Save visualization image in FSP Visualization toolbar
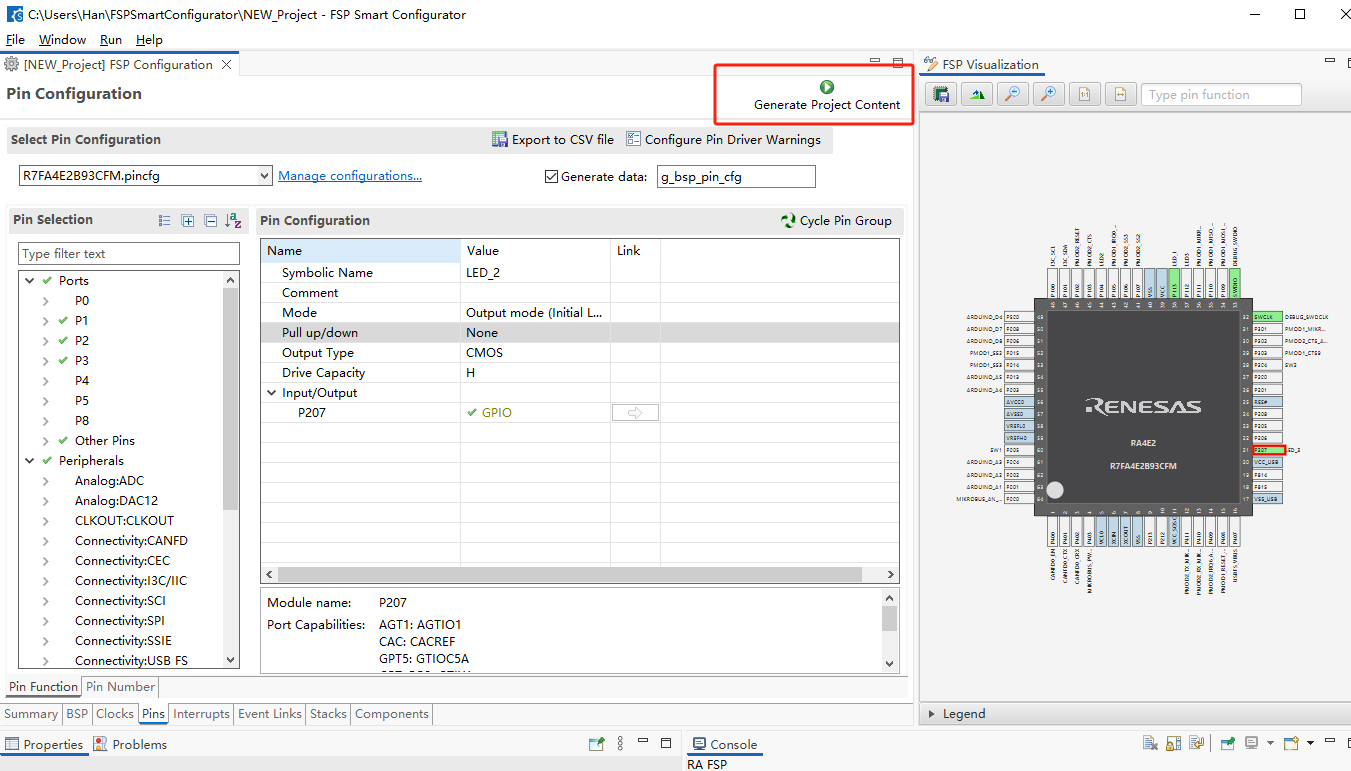 tap(941, 94)
